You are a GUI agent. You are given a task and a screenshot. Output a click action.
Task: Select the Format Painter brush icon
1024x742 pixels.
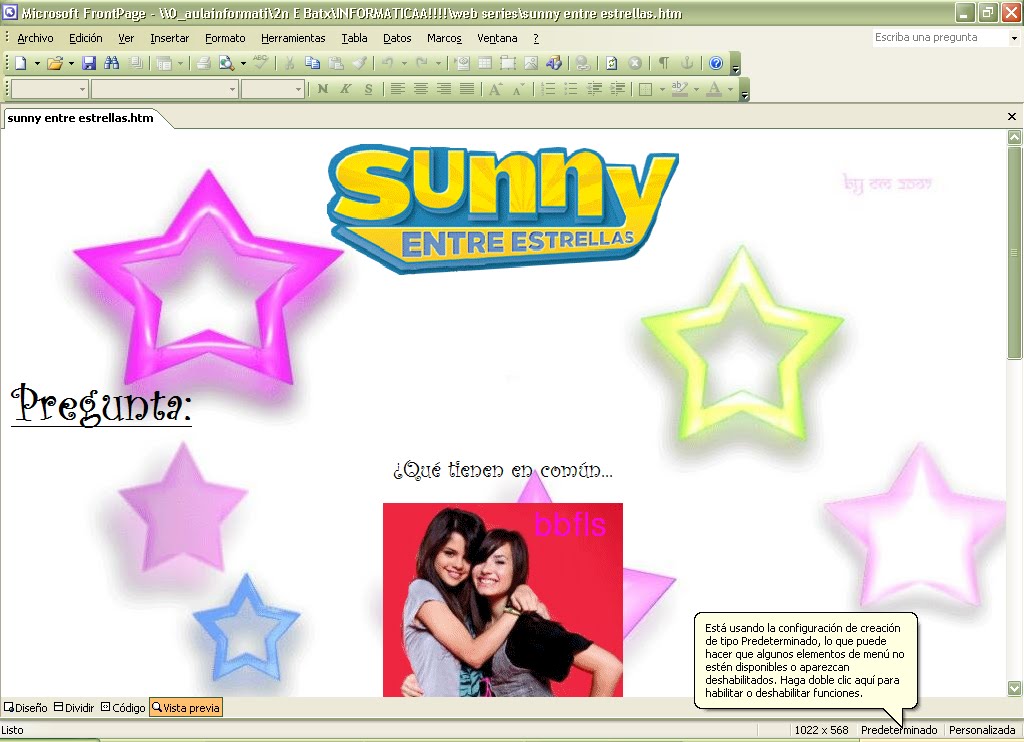click(x=359, y=63)
